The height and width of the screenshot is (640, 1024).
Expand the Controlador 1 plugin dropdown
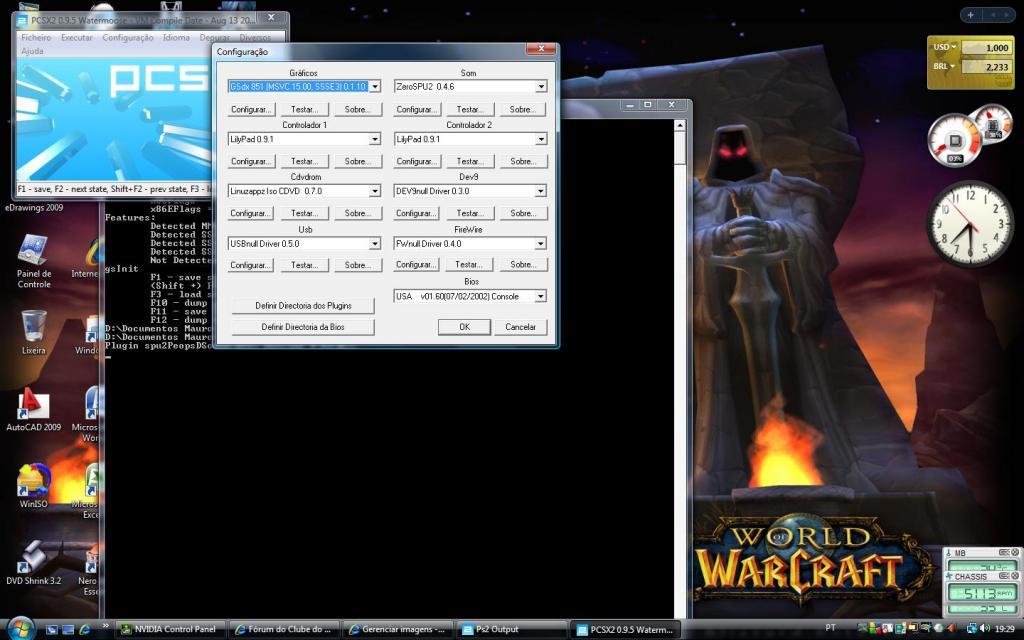(x=375, y=139)
